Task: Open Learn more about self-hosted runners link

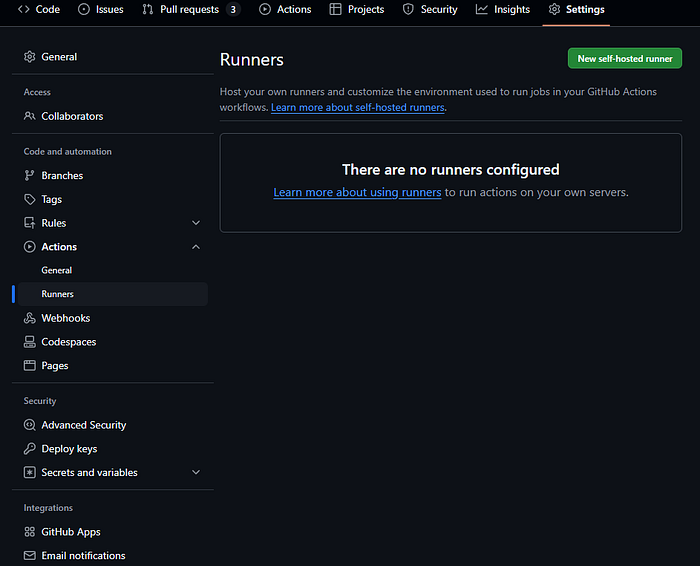Action: (358, 108)
